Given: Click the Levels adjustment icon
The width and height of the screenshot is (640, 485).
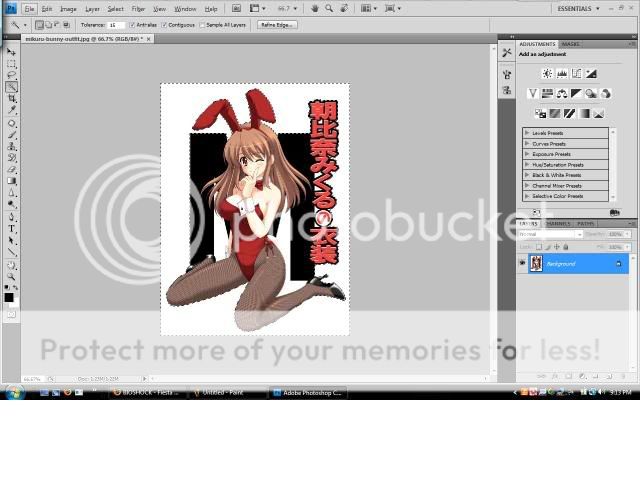Looking at the screenshot, I should click(562, 73).
